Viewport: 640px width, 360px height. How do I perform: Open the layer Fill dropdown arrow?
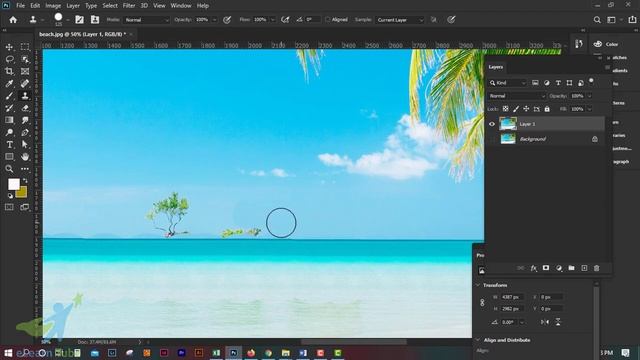point(589,109)
